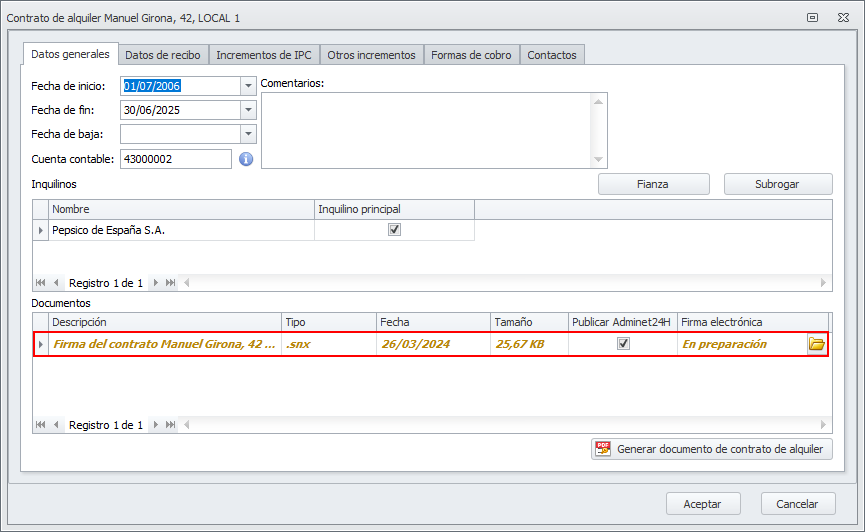Click the Inquilinos horizontal scroll left arrow
The height and width of the screenshot is (532, 865).
click(x=186, y=283)
